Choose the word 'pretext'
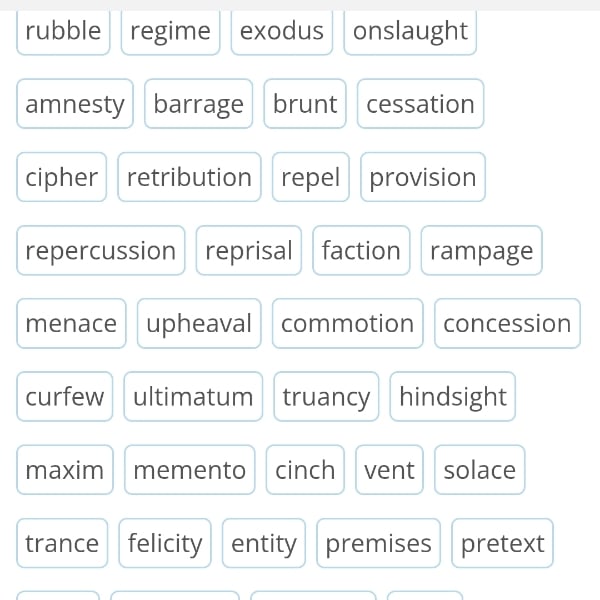This screenshot has height=600, width=600. click(503, 543)
